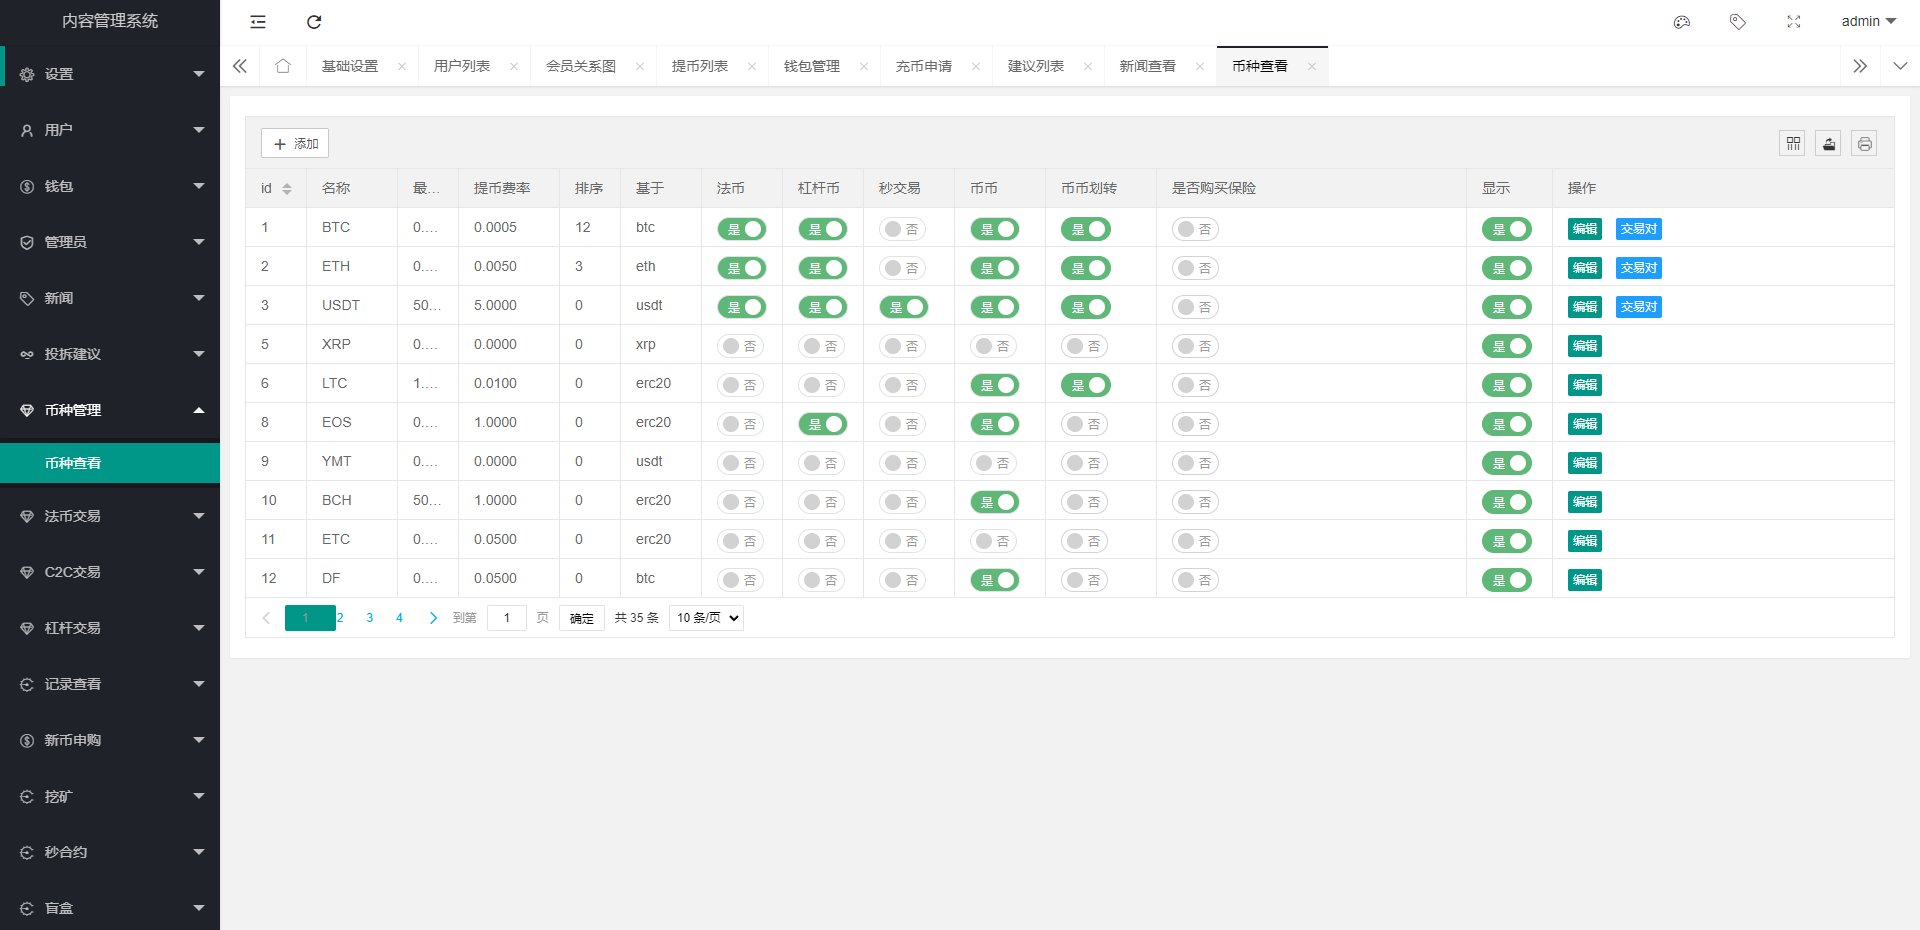Click the tag note icon in header
This screenshot has width=1920, height=930.
[x=1738, y=22]
